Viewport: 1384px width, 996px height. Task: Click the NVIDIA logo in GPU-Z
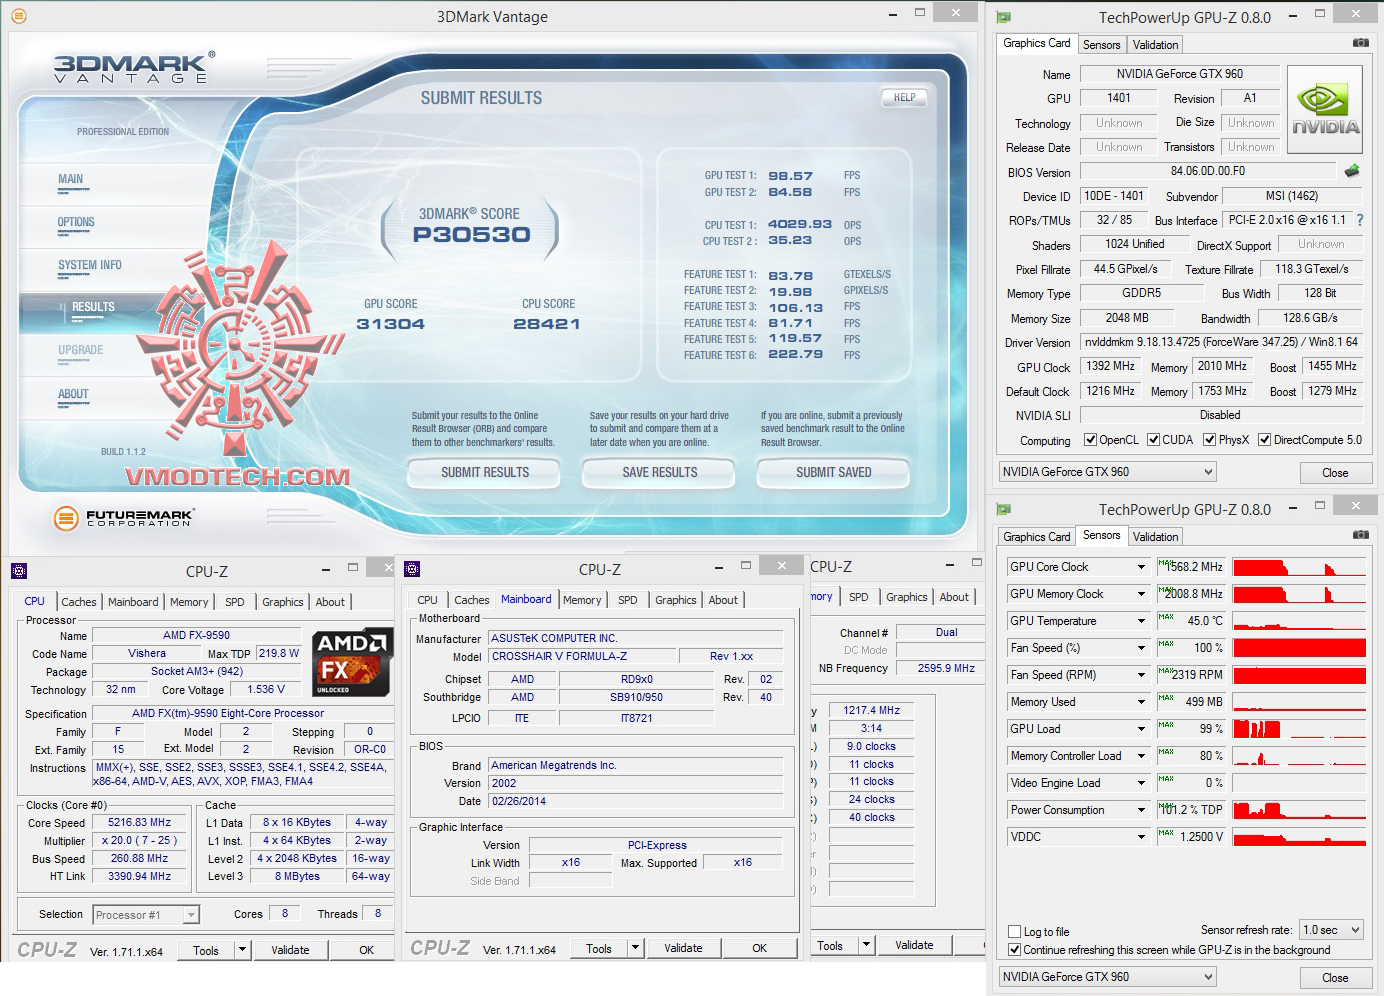(1325, 109)
